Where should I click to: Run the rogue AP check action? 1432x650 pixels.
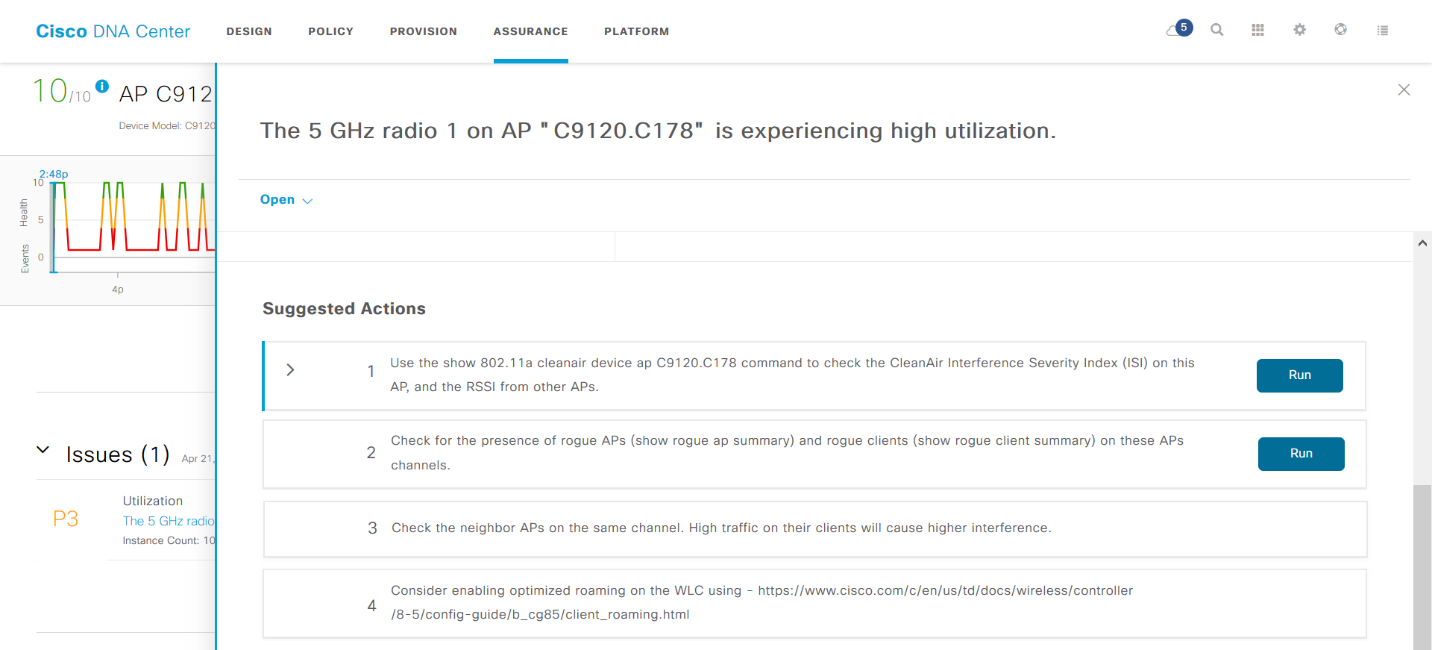pos(1300,453)
